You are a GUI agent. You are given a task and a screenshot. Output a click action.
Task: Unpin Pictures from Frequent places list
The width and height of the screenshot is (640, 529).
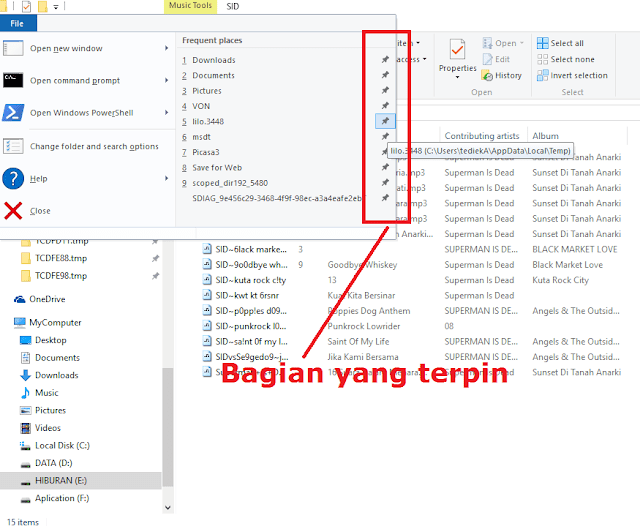coord(385,90)
